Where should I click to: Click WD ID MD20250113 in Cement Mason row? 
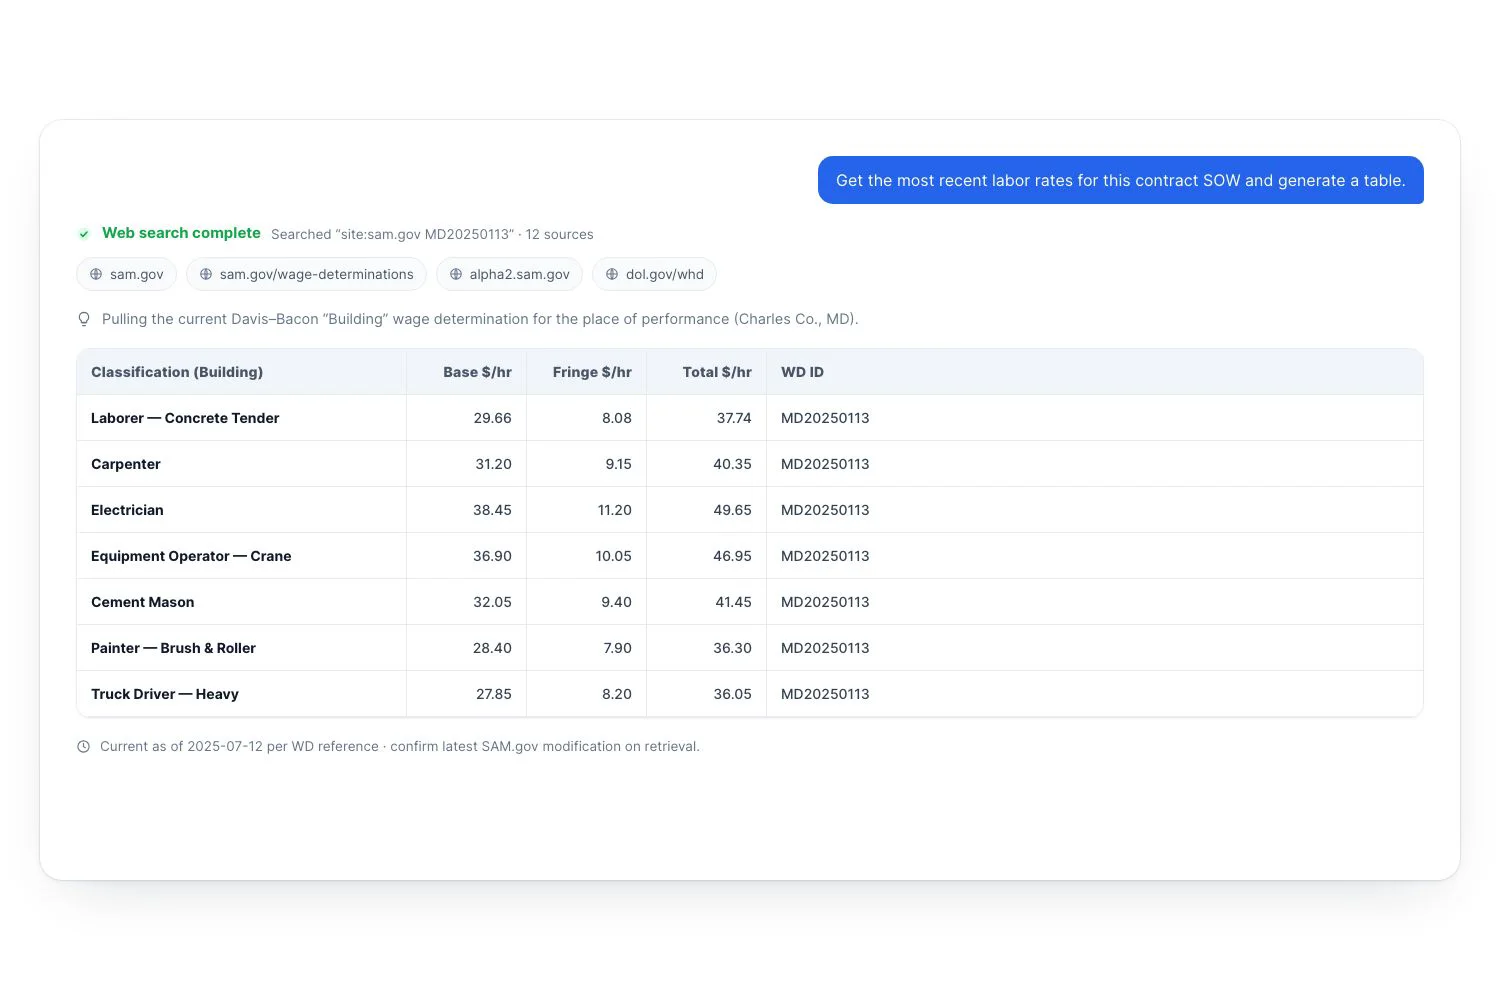click(825, 602)
